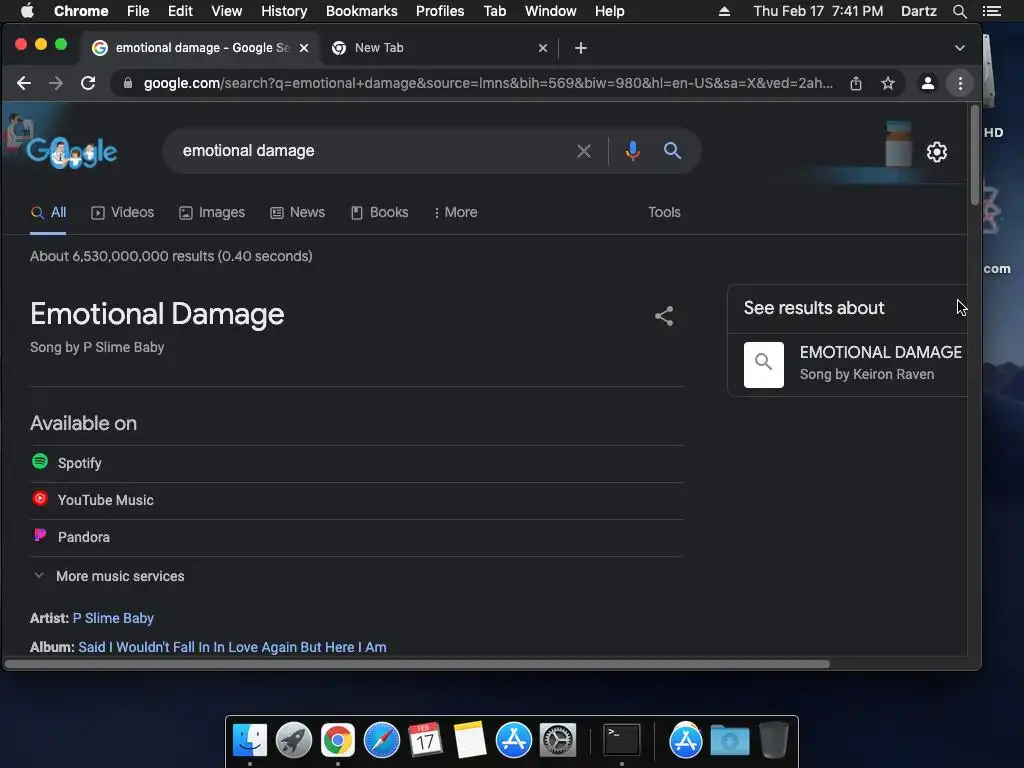Open the album Said I Wouldn't Fall link
The height and width of the screenshot is (768, 1024).
coord(232,647)
